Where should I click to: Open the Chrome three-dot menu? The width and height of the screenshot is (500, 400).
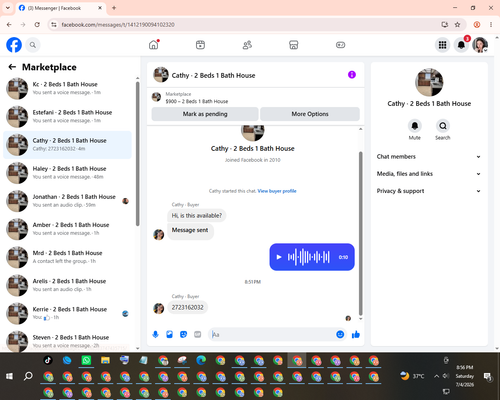(491, 25)
